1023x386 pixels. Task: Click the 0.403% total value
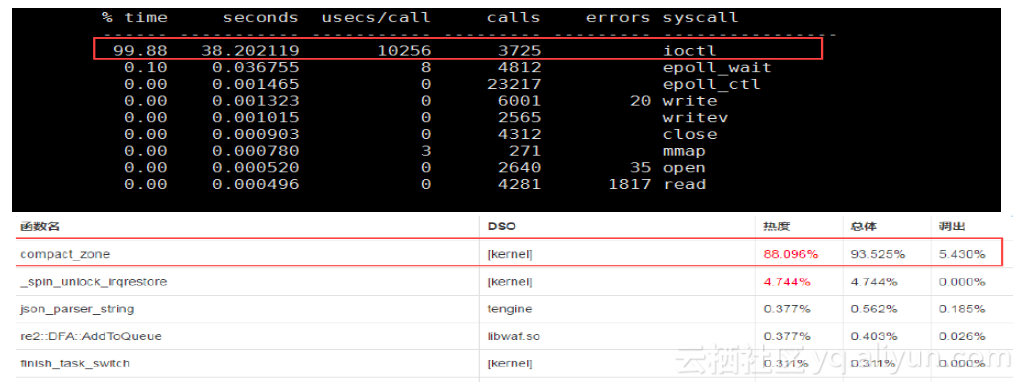(874, 336)
